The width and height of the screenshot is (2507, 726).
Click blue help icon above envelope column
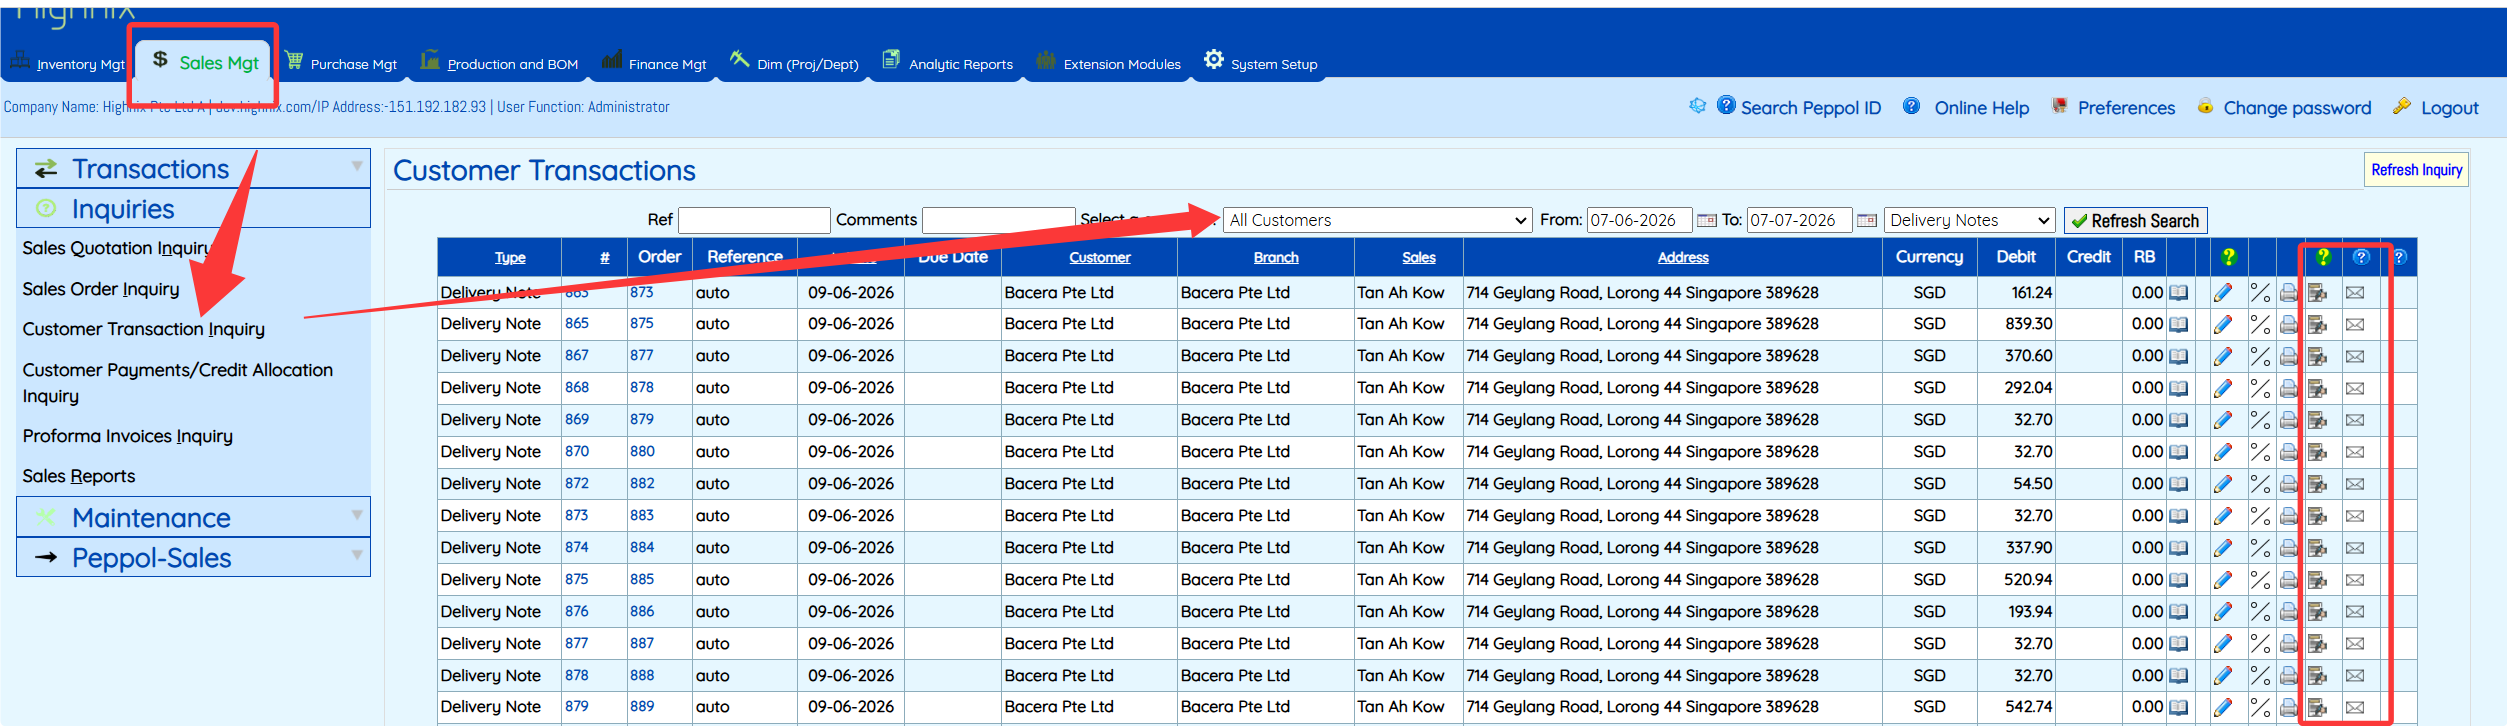coord(2361,257)
